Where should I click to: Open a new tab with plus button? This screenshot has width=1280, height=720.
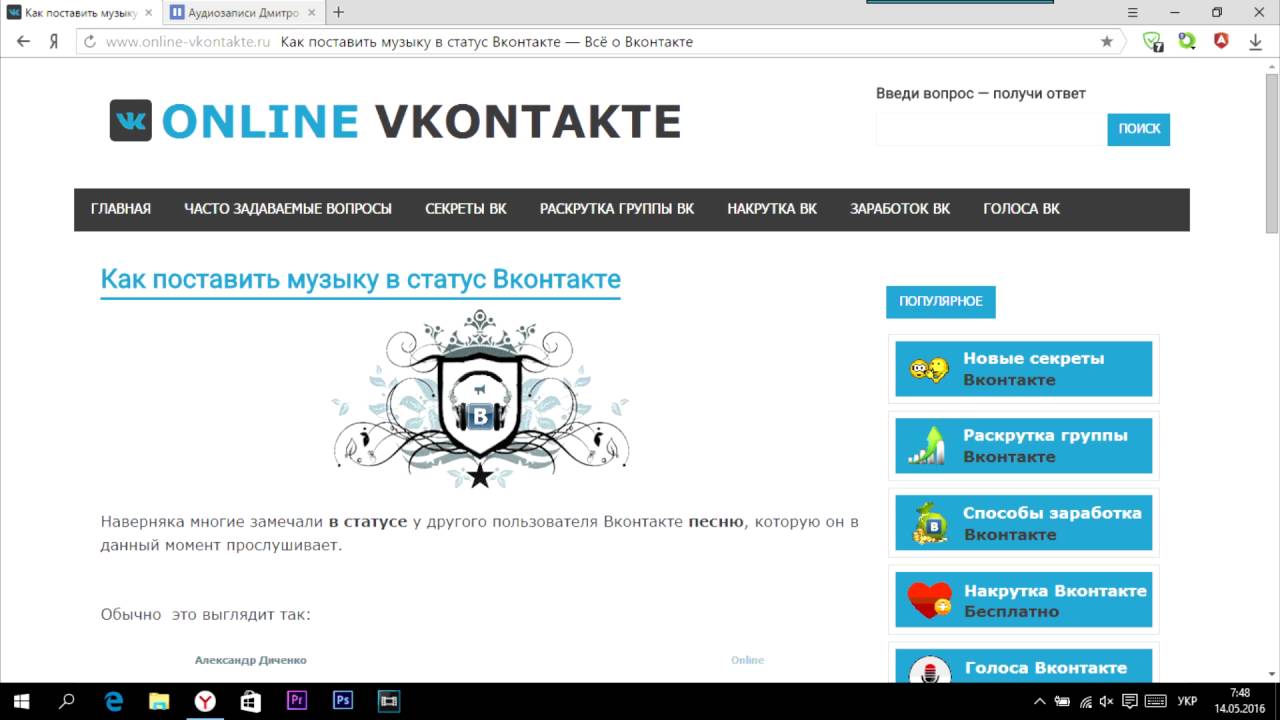[338, 12]
